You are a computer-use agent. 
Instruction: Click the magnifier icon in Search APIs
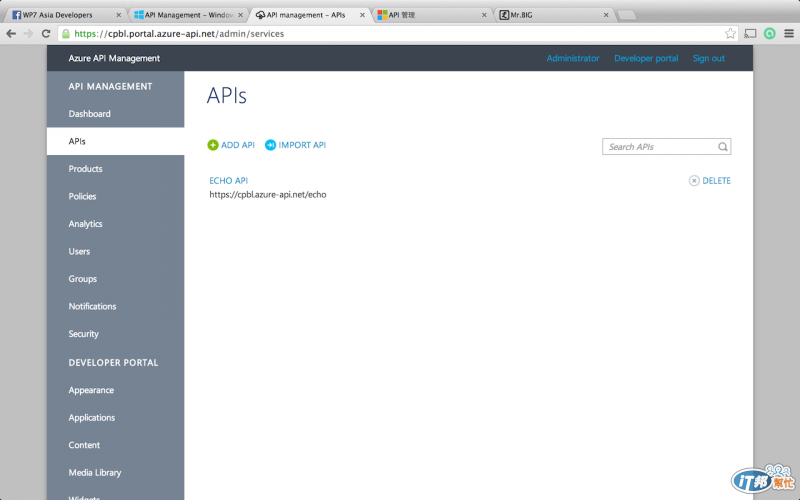click(x=722, y=147)
